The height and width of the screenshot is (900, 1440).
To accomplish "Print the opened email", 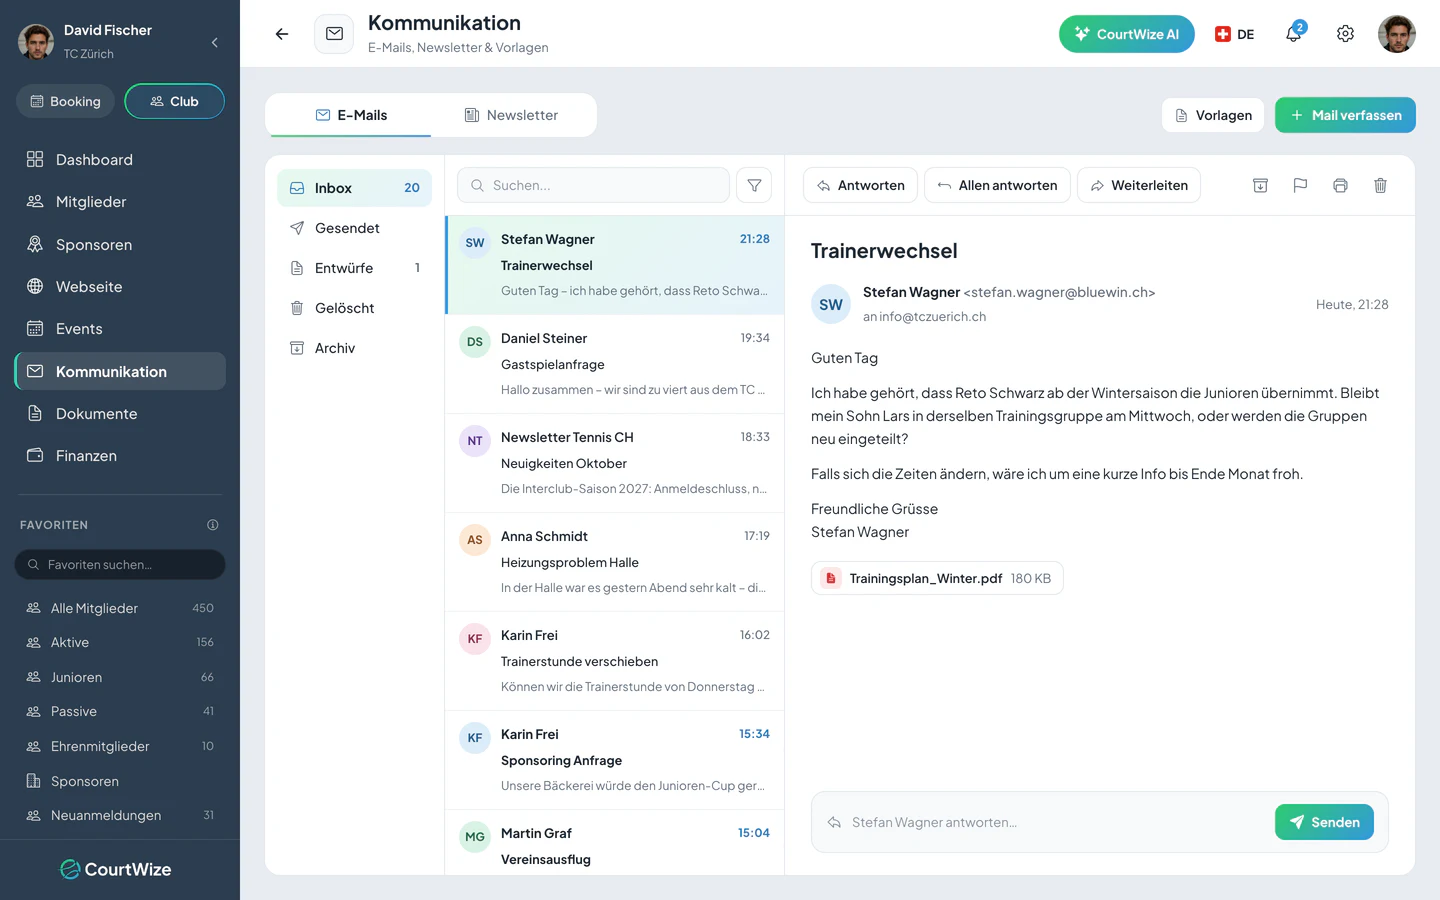I will click(x=1340, y=185).
